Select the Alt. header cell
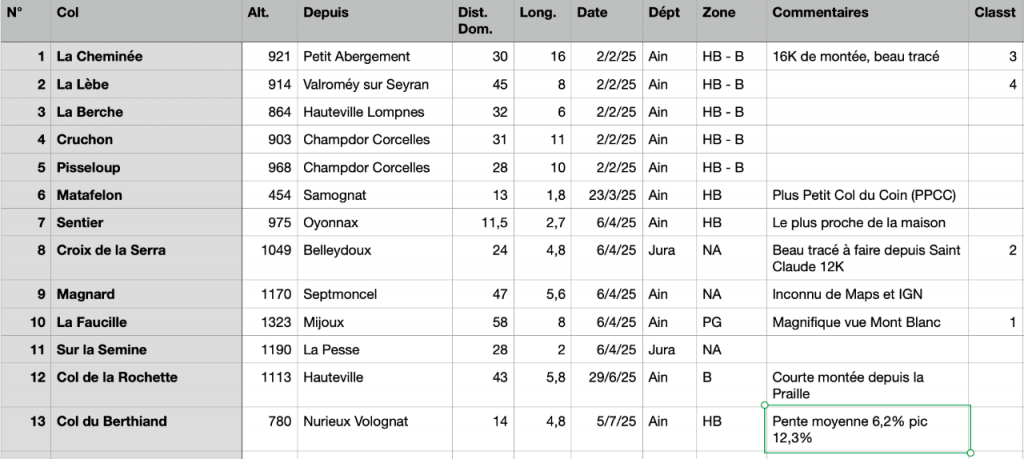The height and width of the screenshot is (459, 1024). coord(270,21)
